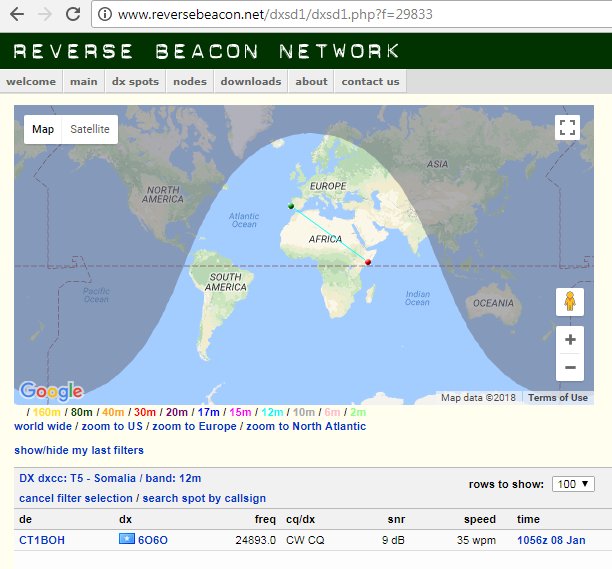Screen dimensions: 612x569
Task: Click DX dxcc: T5 - Somalia filter
Action: point(77,478)
